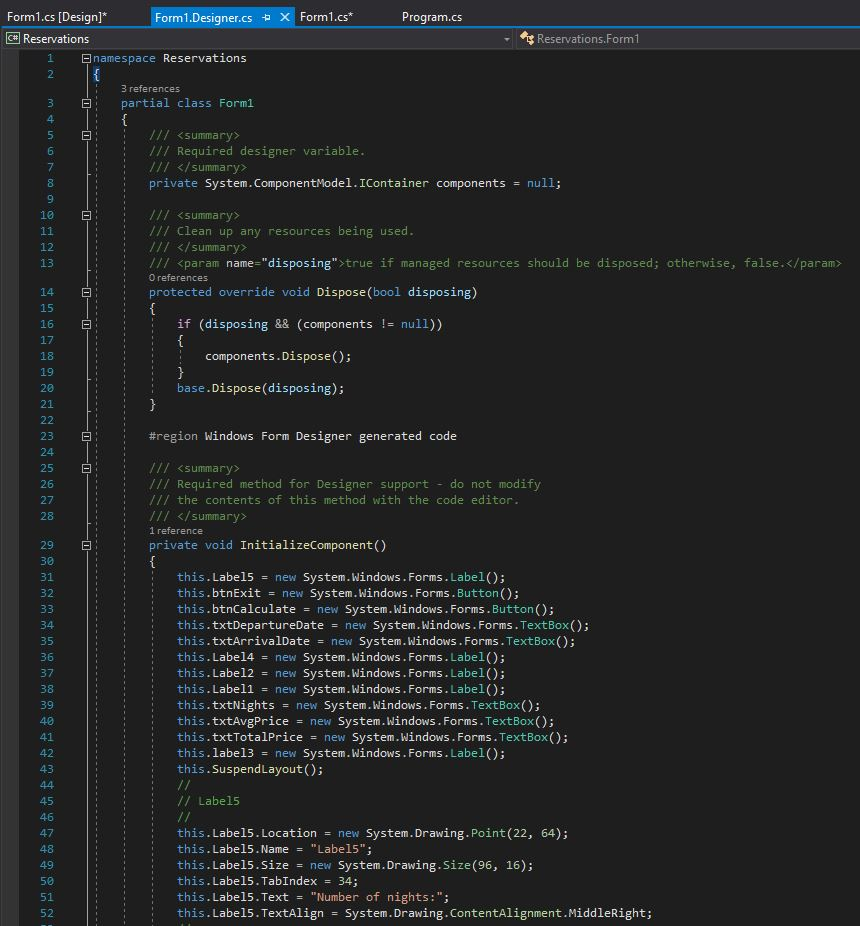
Task: Collapse the summary comment at line 25
Action: coord(86,468)
